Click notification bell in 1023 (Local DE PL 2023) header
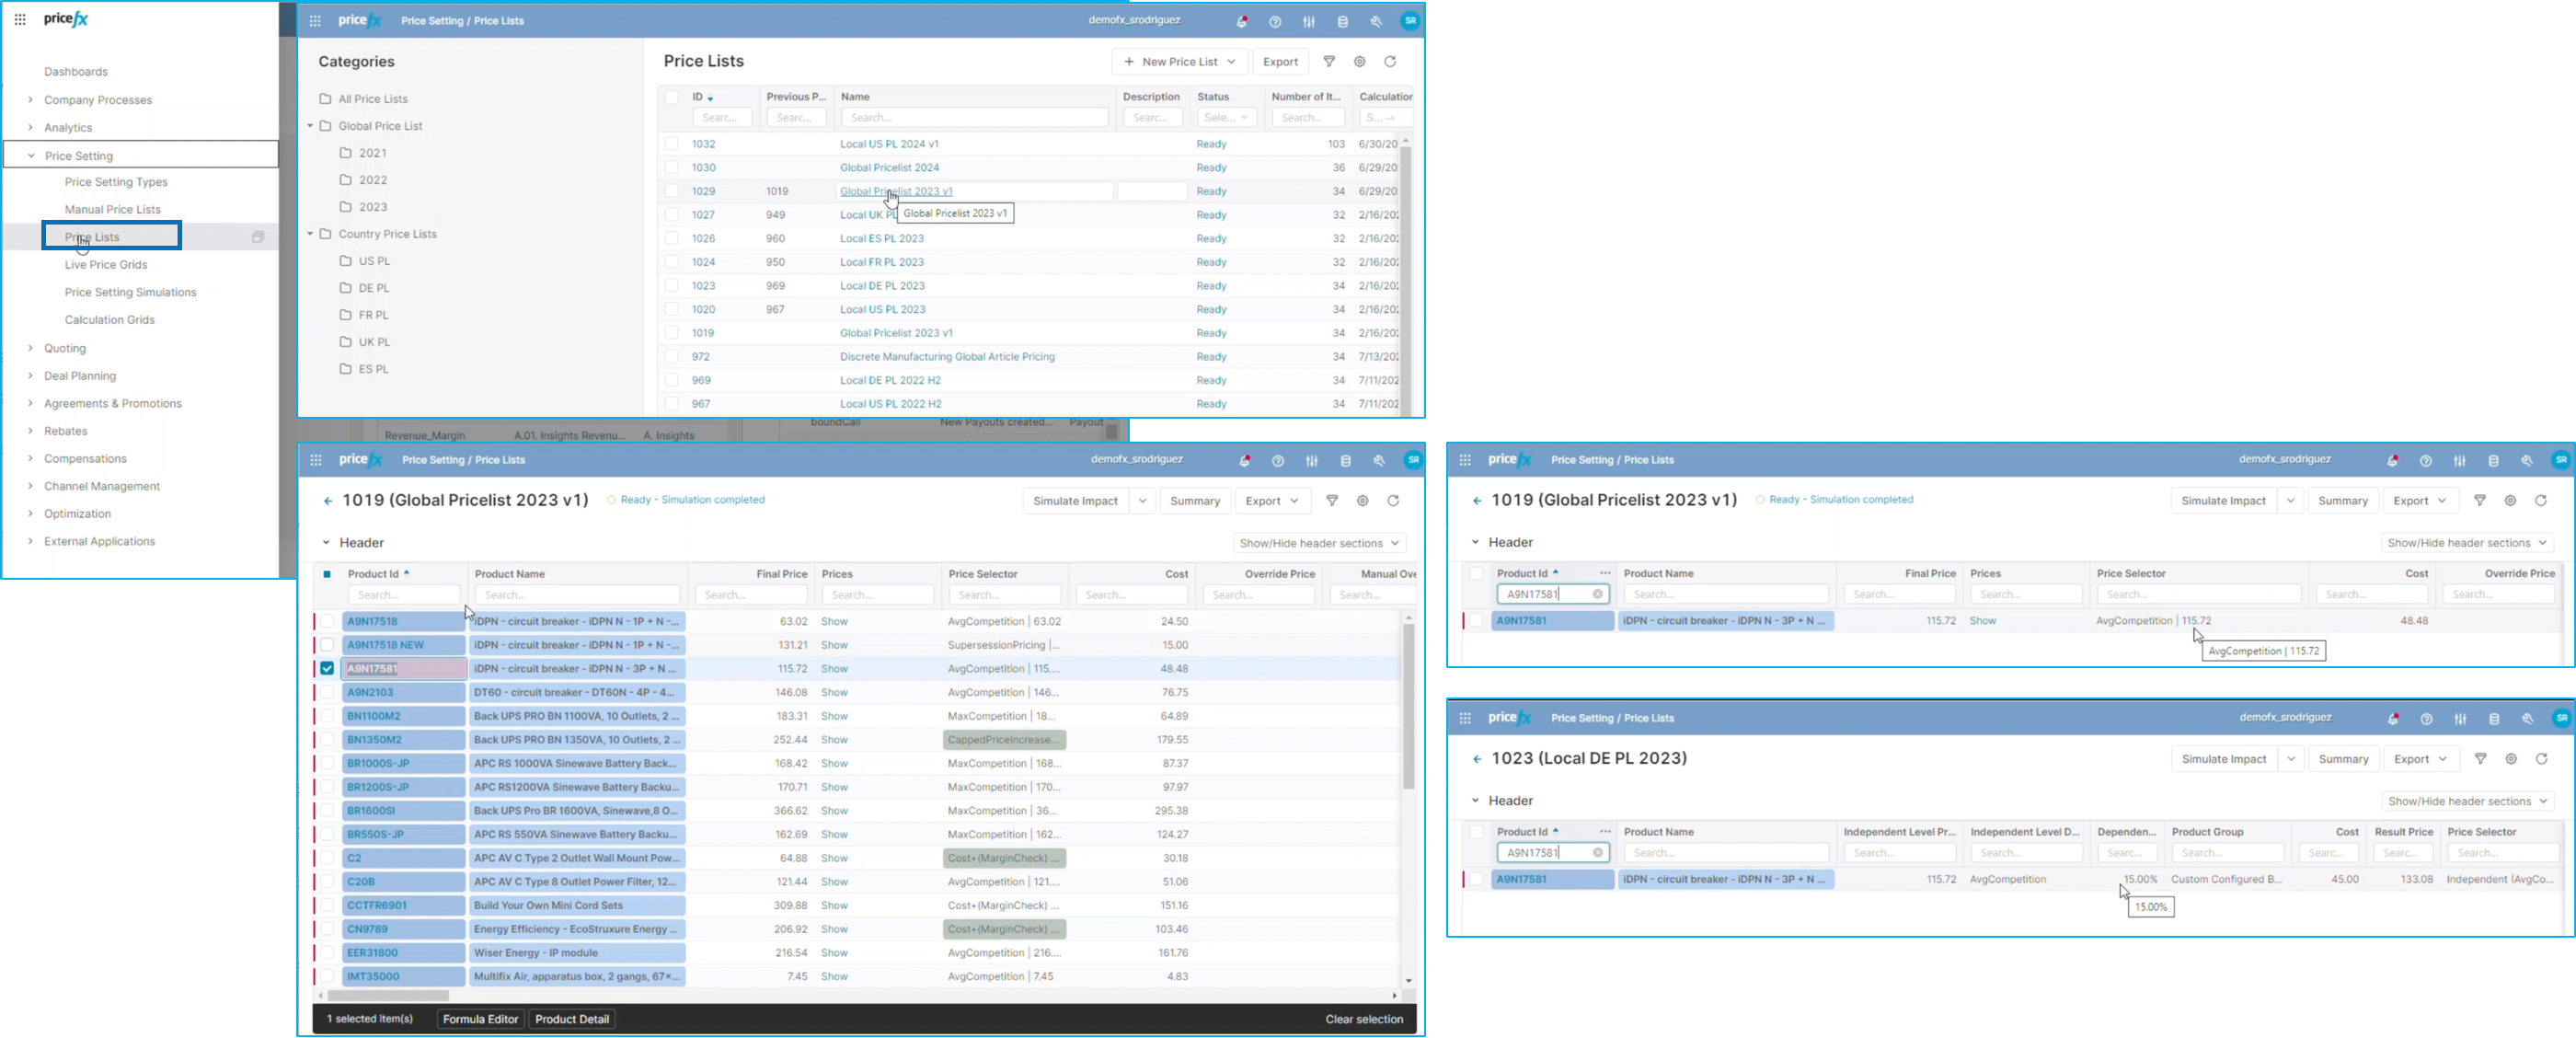This screenshot has height=1038, width=2576. pos(2393,719)
